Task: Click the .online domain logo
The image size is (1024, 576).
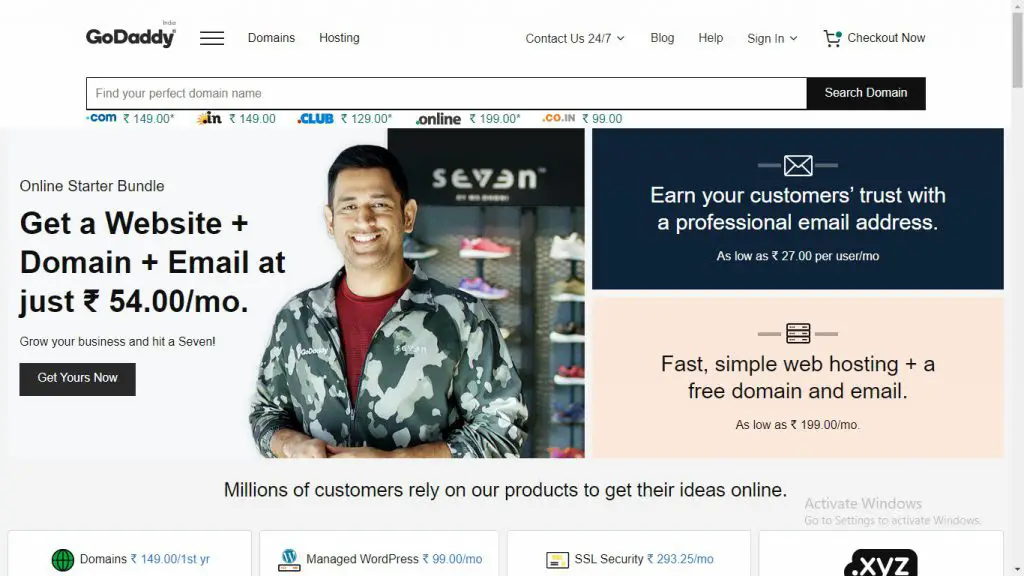Action: (438, 119)
